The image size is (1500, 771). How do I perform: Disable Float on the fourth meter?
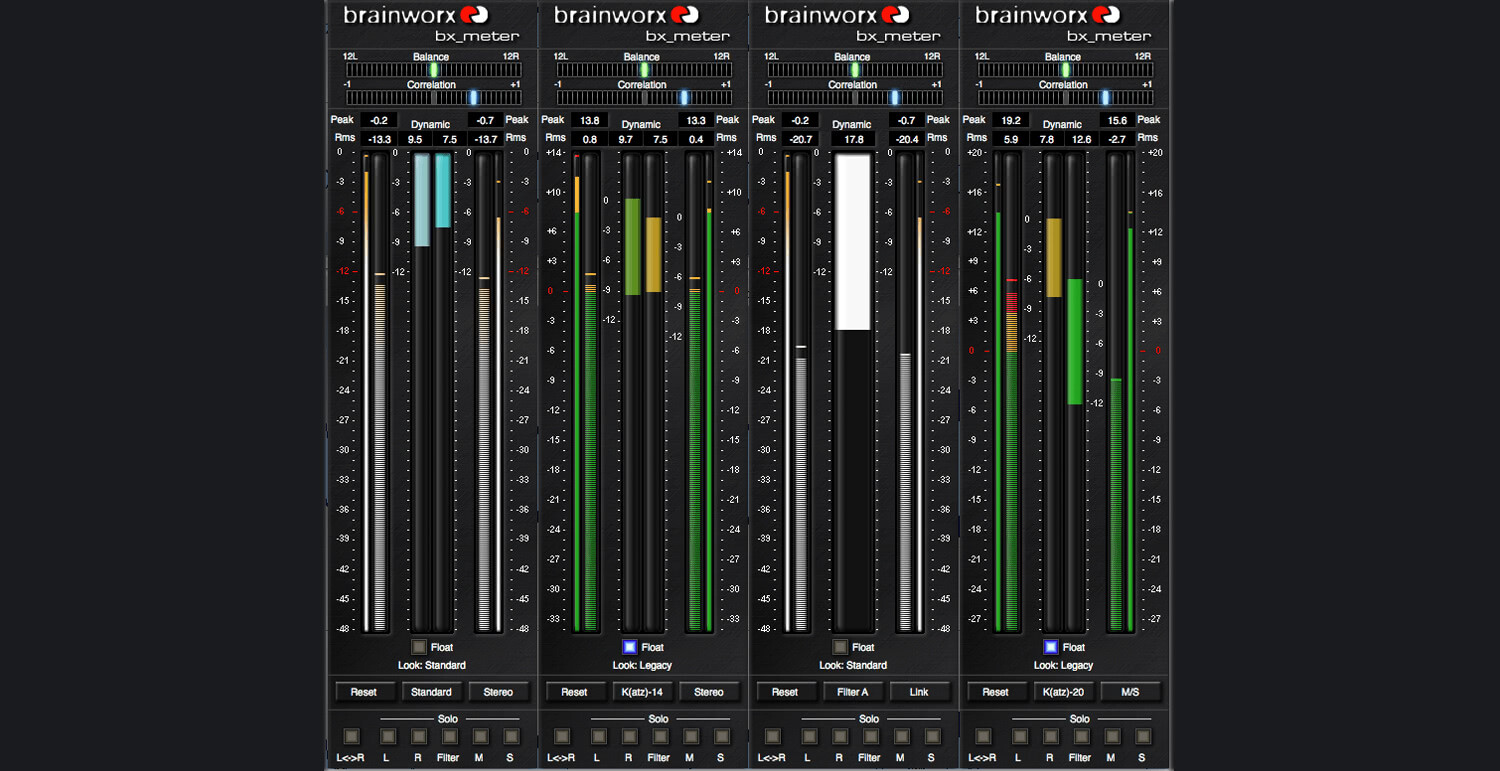point(1049,647)
